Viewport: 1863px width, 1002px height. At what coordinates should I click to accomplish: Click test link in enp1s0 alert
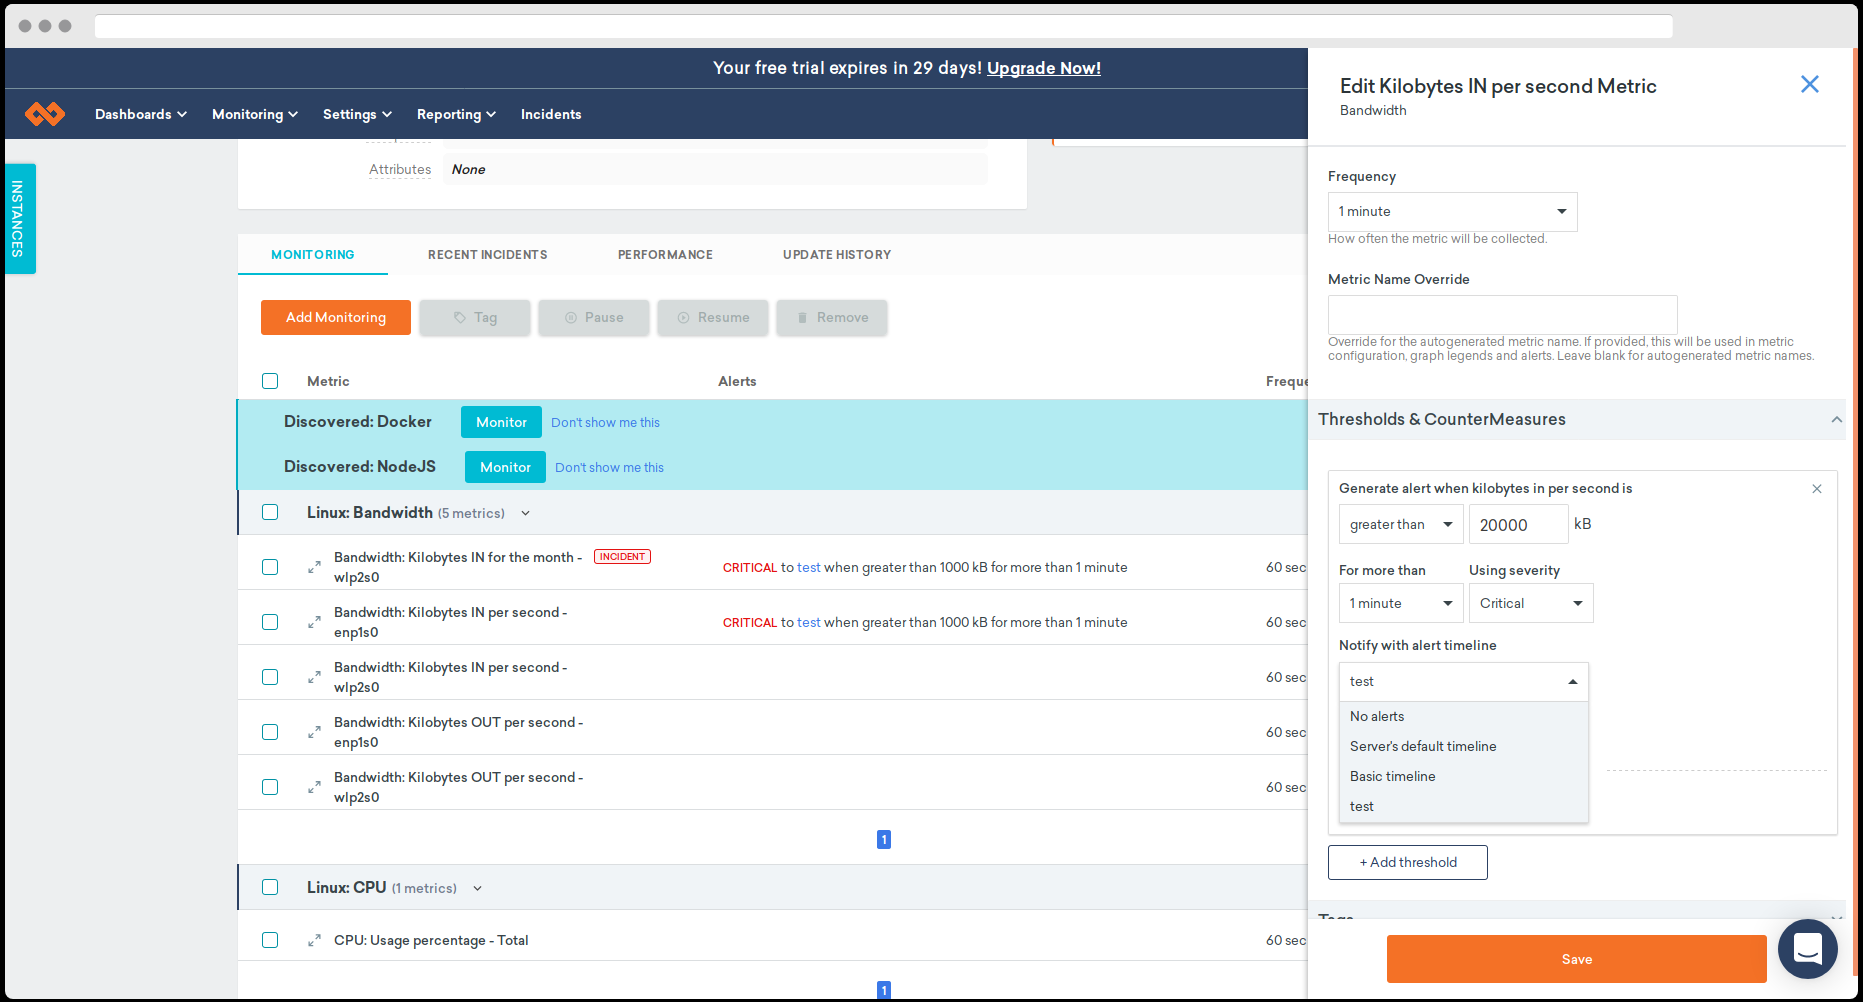point(809,622)
